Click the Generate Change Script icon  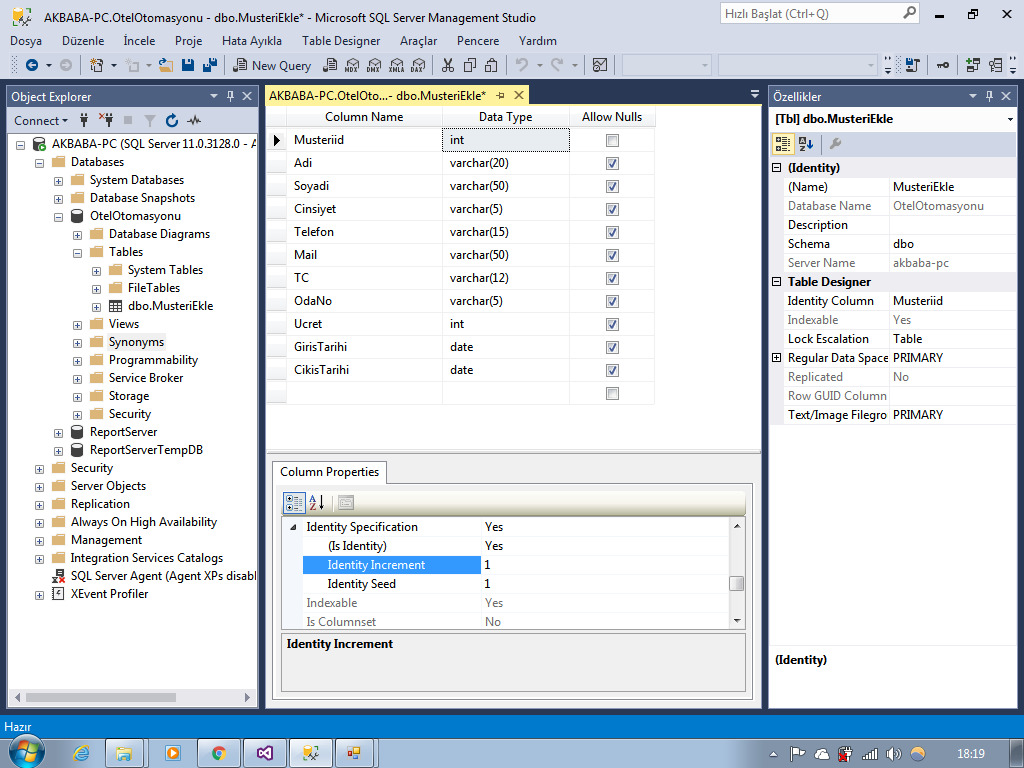(x=912, y=65)
